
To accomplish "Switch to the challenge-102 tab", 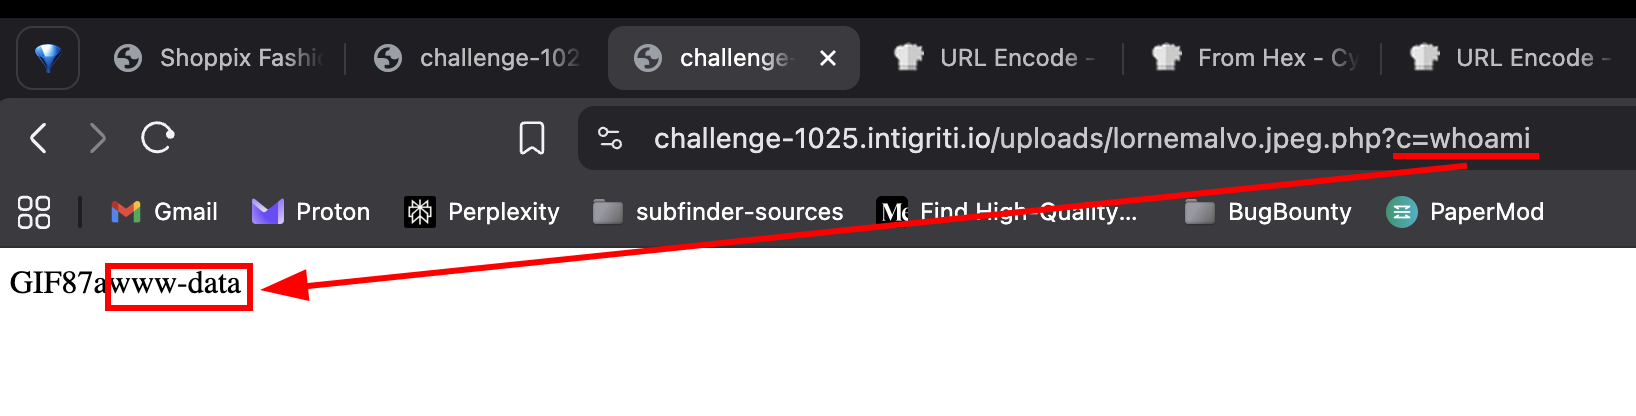I will [478, 58].
